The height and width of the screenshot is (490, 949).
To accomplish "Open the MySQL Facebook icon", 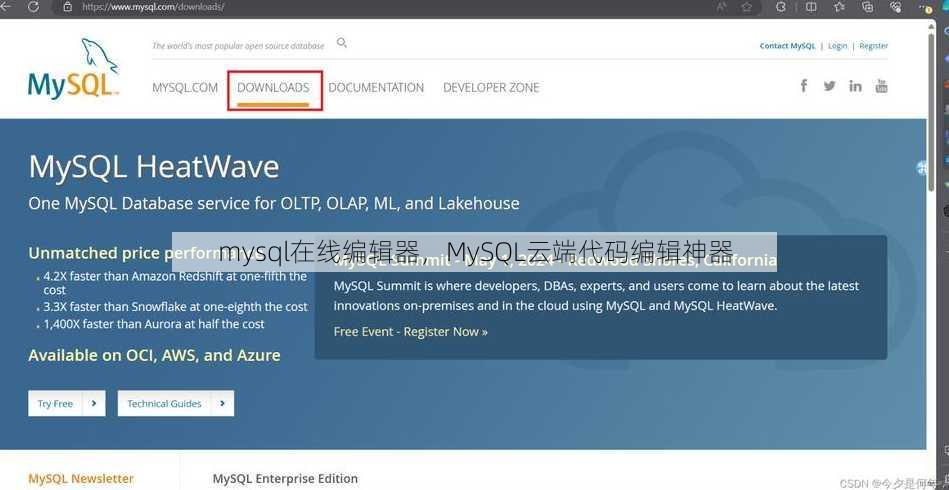I will [804, 86].
